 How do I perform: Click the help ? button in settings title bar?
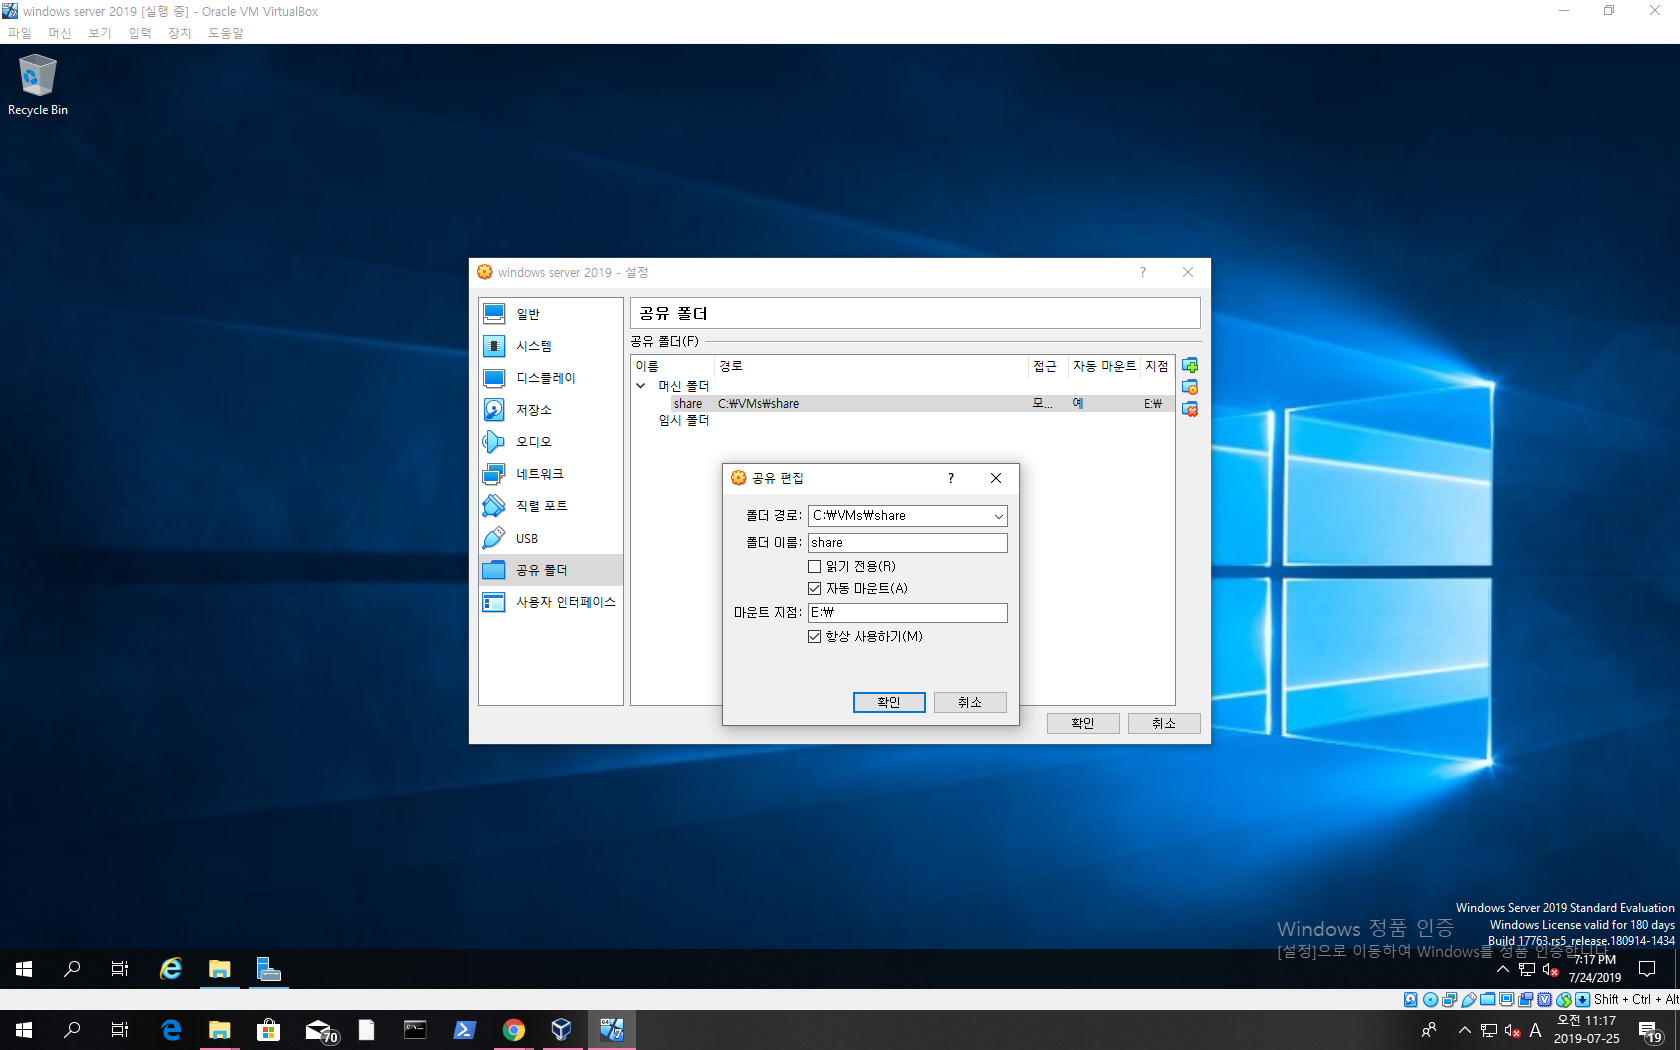pyautogui.click(x=1143, y=273)
